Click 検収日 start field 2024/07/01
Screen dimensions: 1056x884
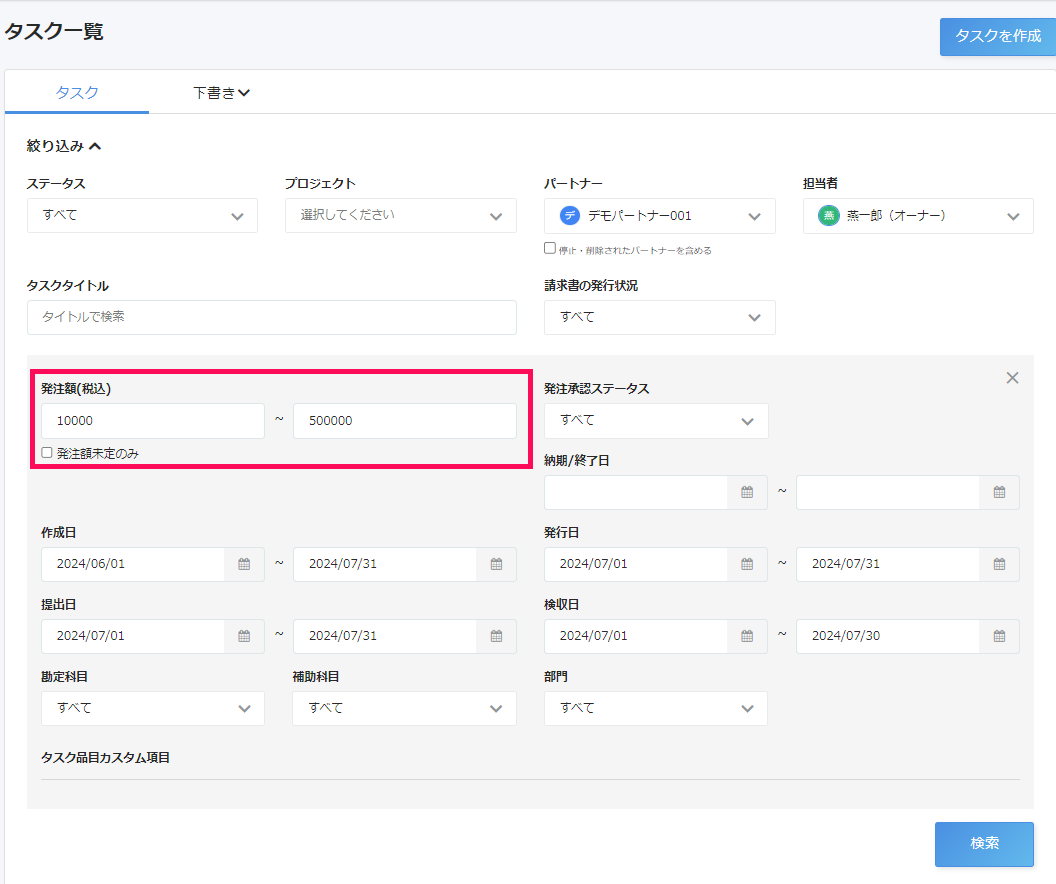pos(636,636)
